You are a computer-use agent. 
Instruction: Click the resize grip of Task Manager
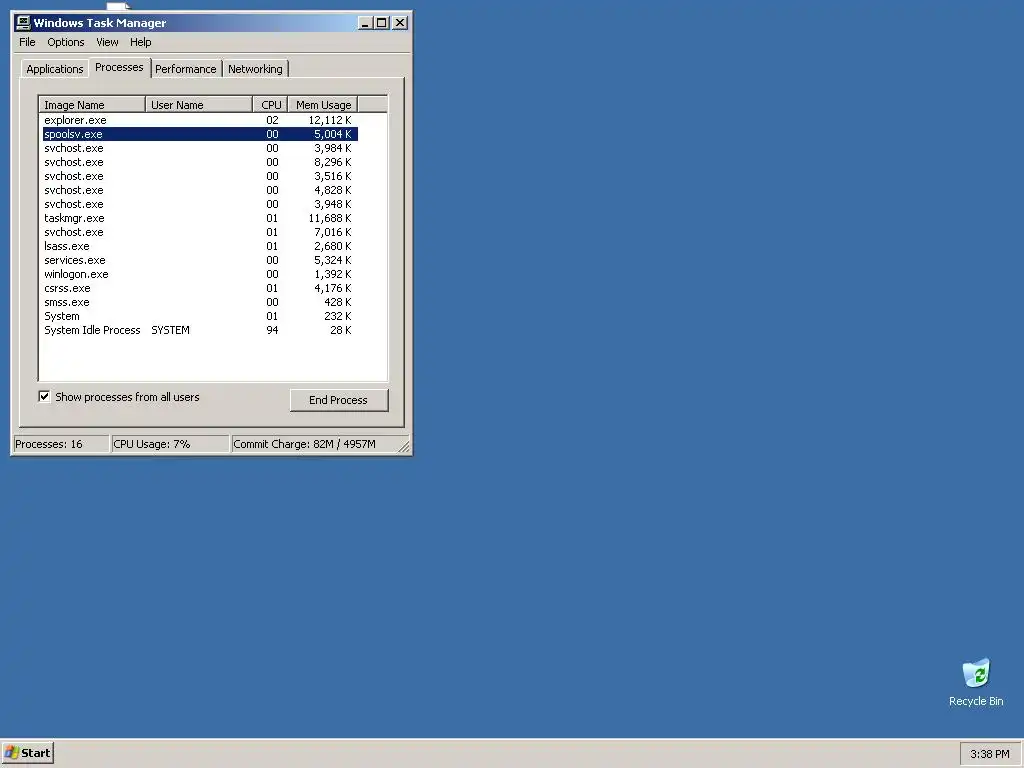coord(404,447)
